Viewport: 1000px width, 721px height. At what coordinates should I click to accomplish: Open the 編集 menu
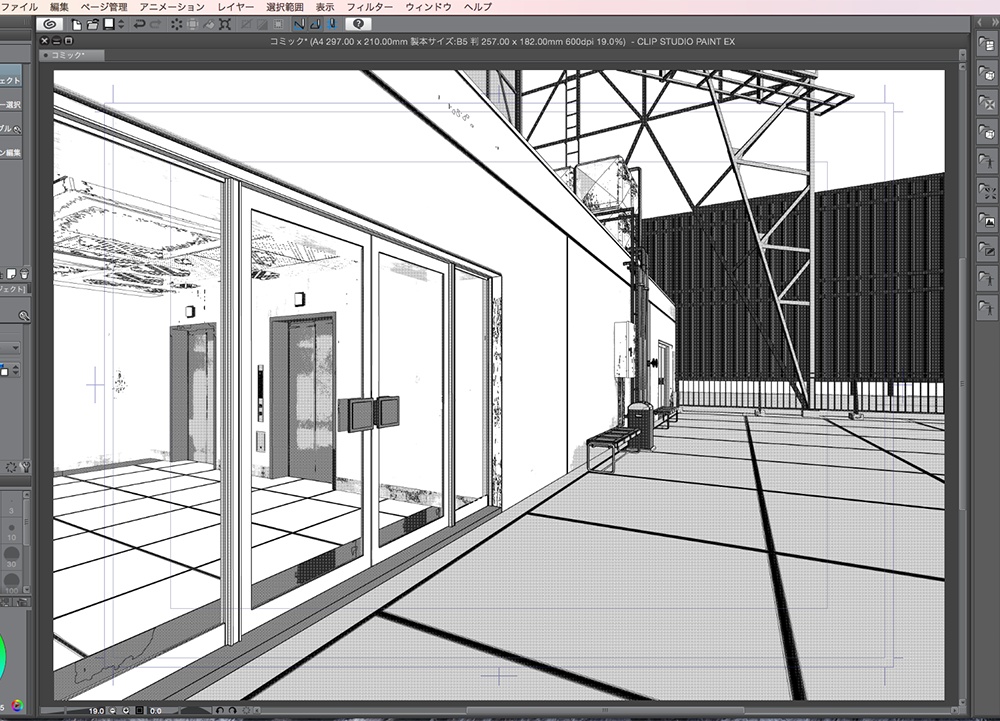59,7
